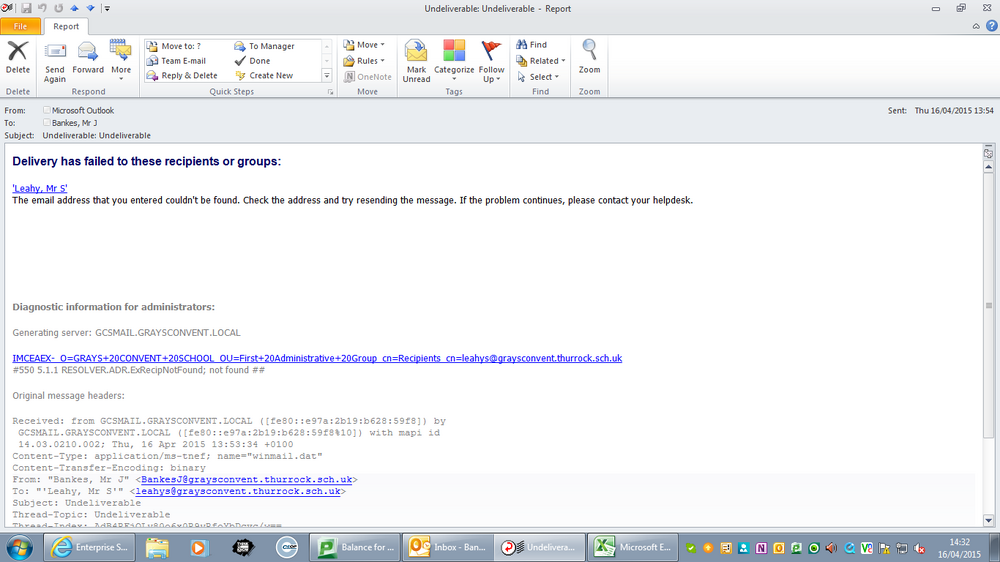Save using the Quick Access toolbar icon

click(26, 8)
